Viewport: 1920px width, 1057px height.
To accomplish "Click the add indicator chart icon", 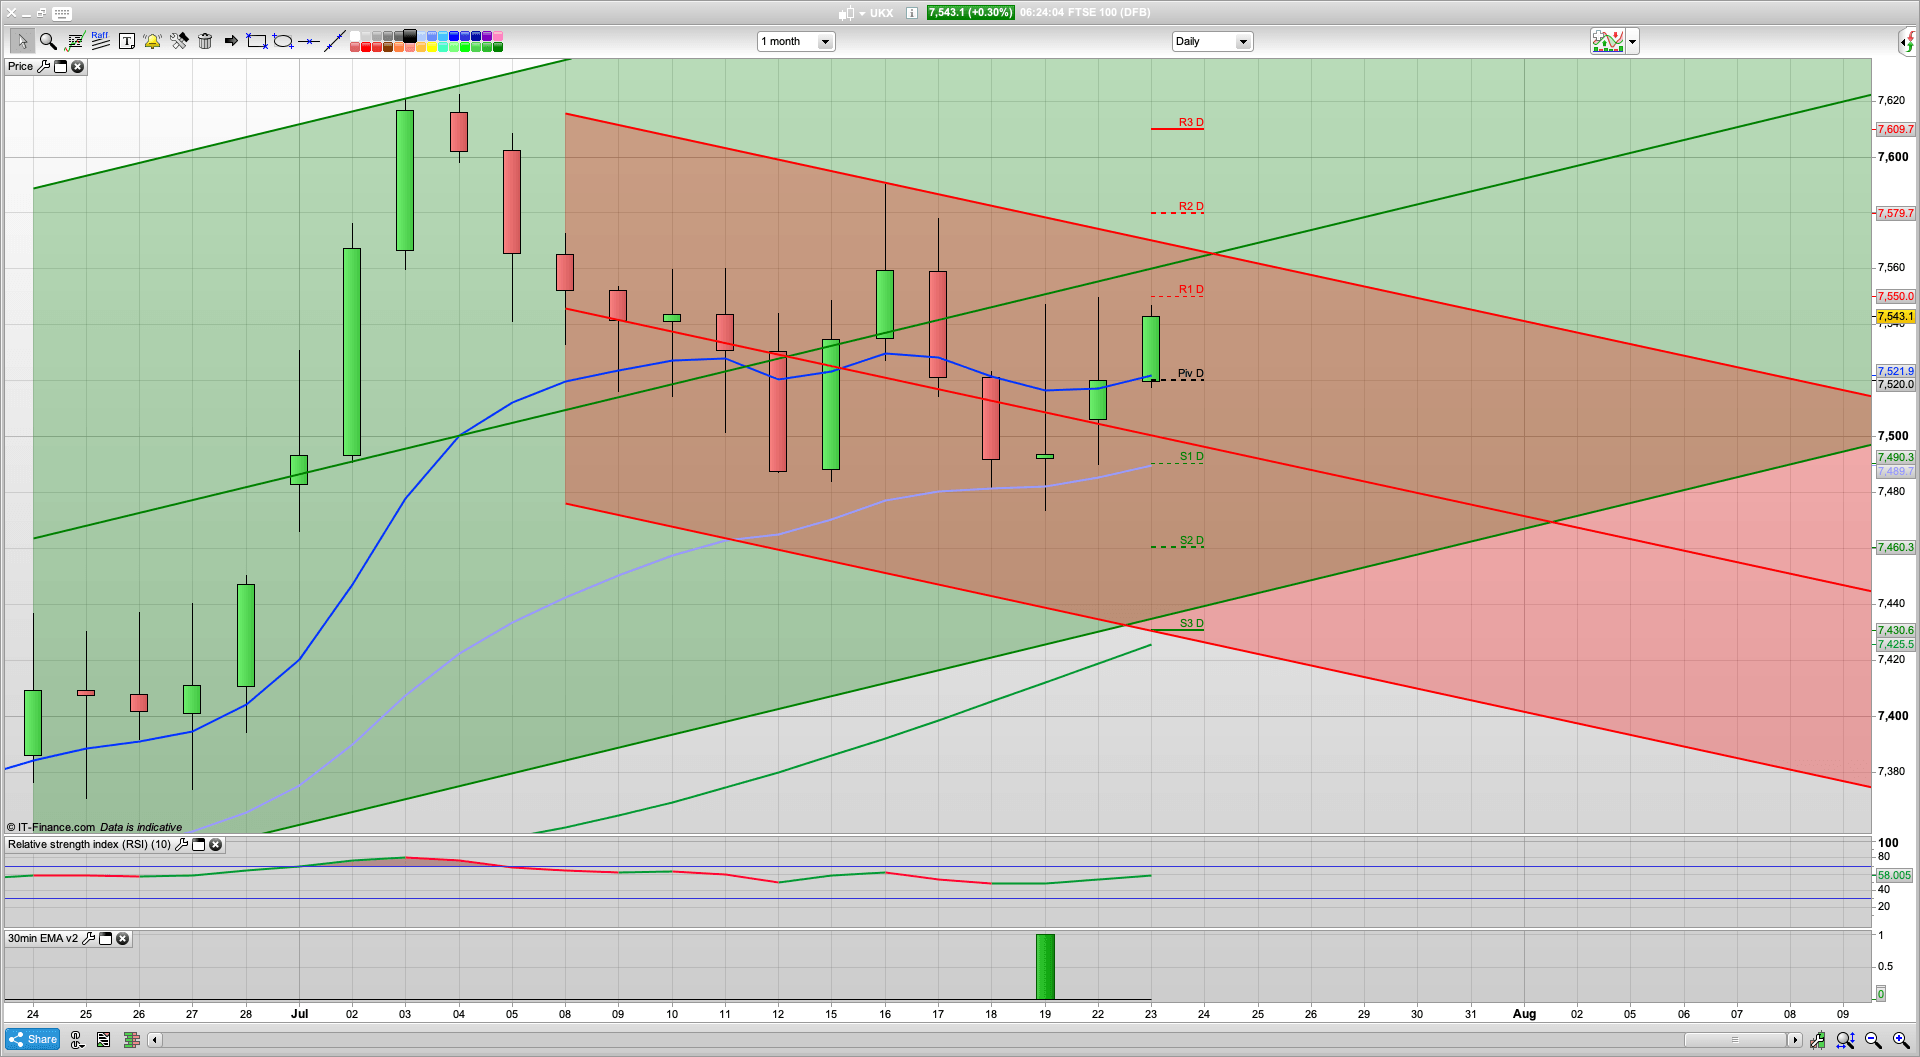I will [1608, 41].
